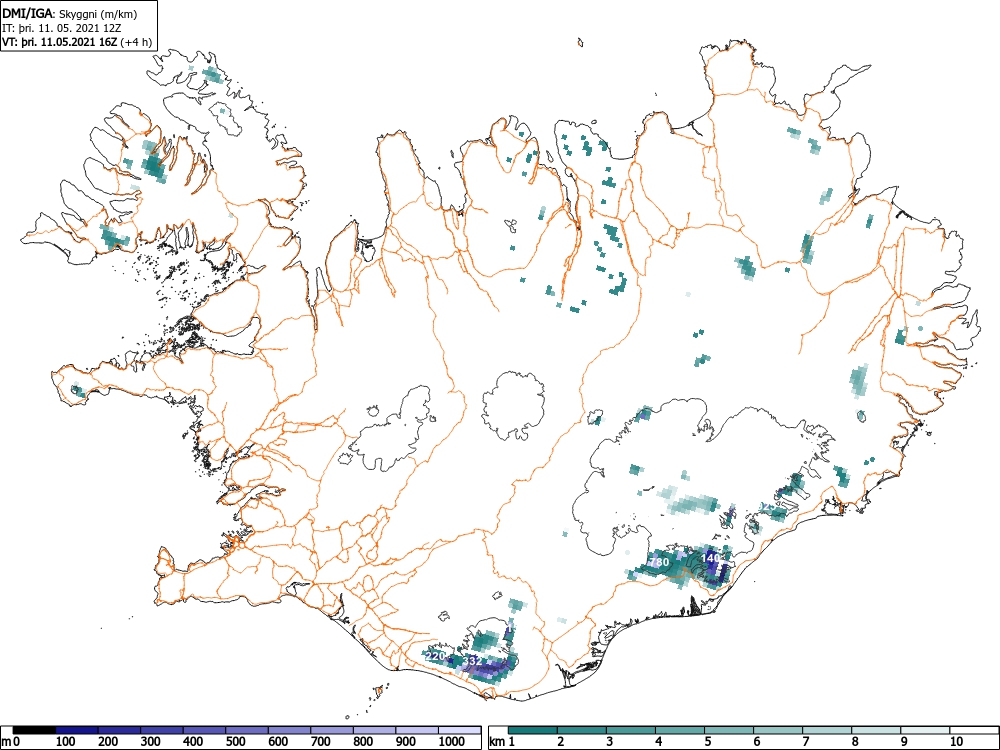The image size is (1000, 750).
Task: Click the '100' label in the meter legend
Action: [x=66, y=742]
